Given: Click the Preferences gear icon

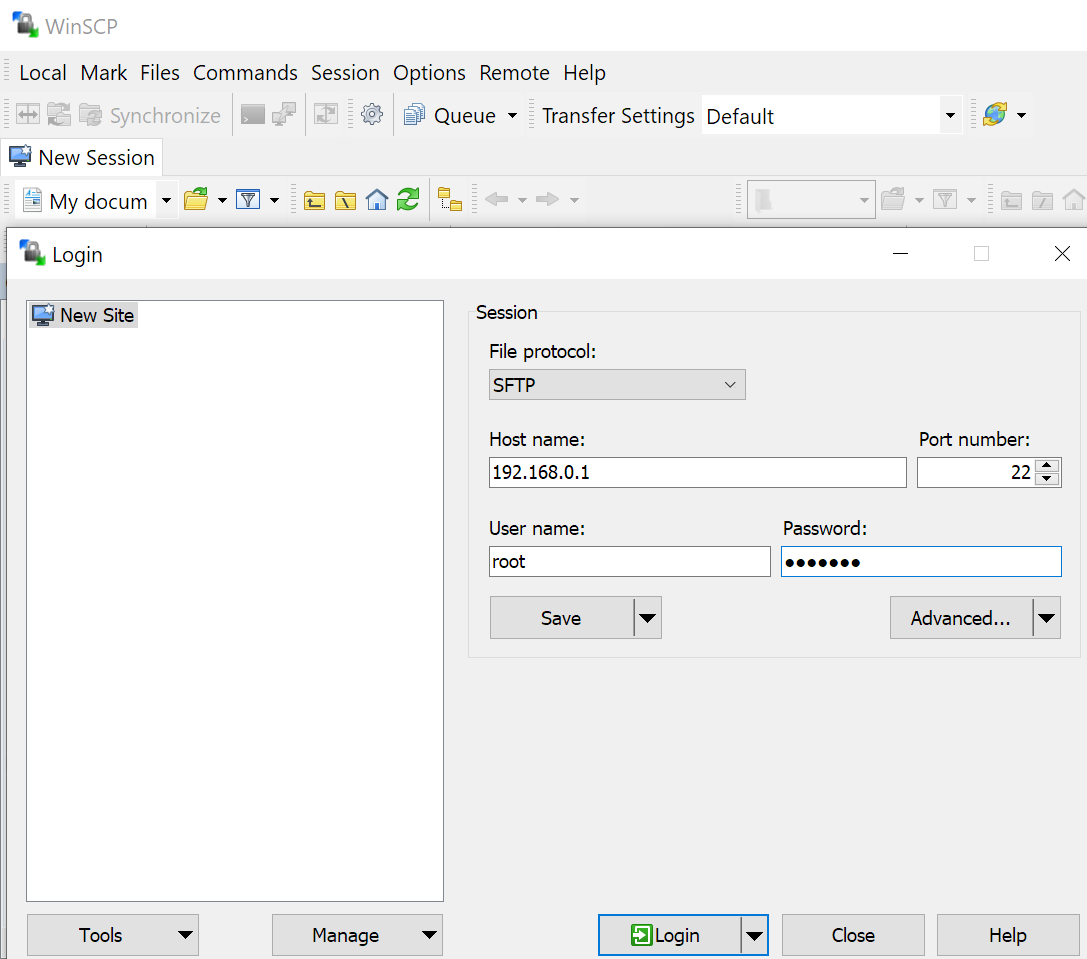Looking at the screenshot, I should tap(372, 114).
